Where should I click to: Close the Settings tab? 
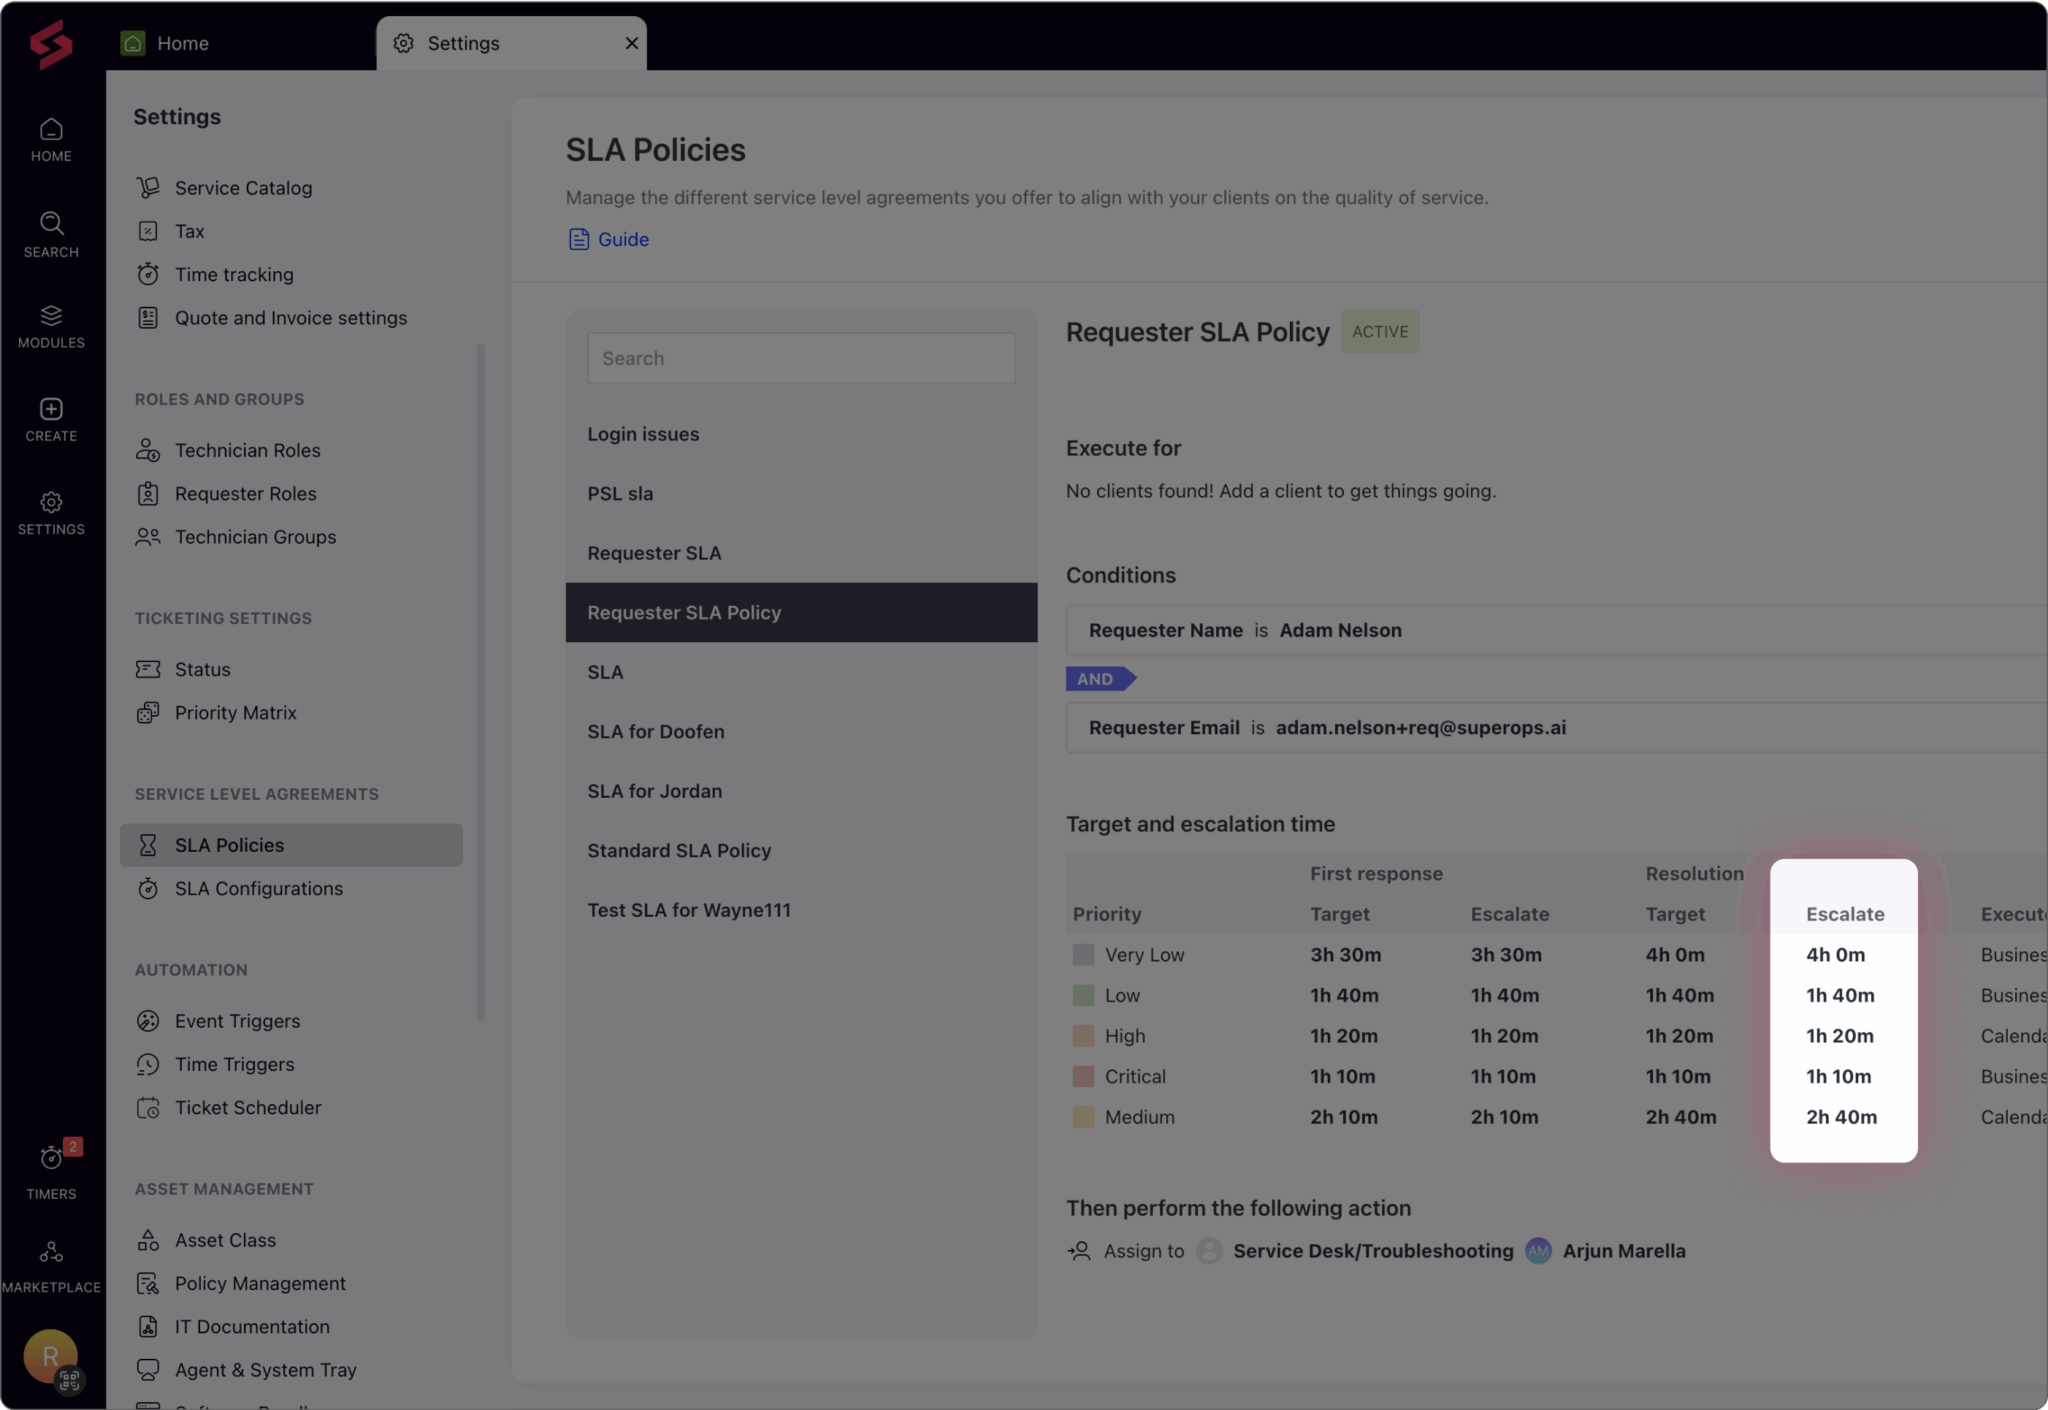[631, 43]
